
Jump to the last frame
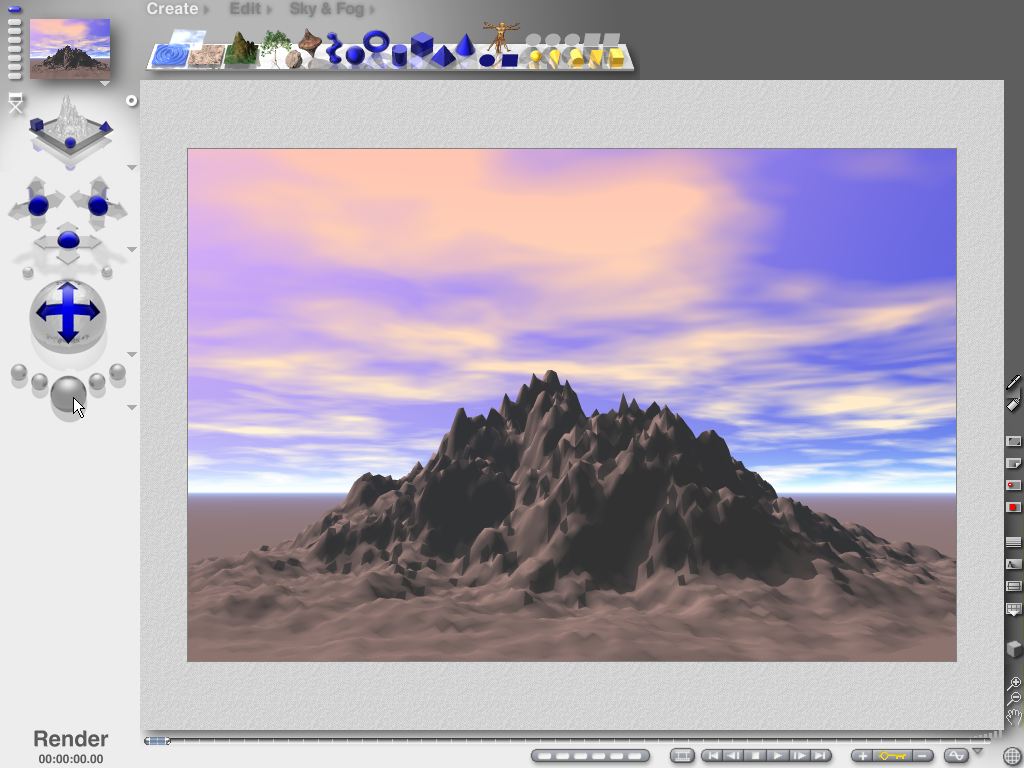[820, 756]
